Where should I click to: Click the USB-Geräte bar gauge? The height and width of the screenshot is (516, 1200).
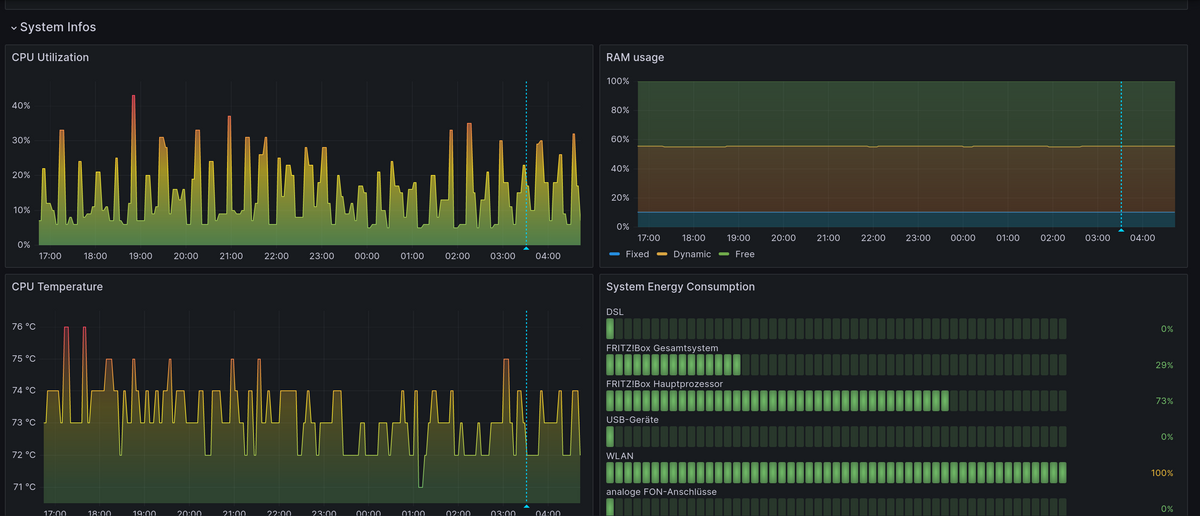[836, 436]
